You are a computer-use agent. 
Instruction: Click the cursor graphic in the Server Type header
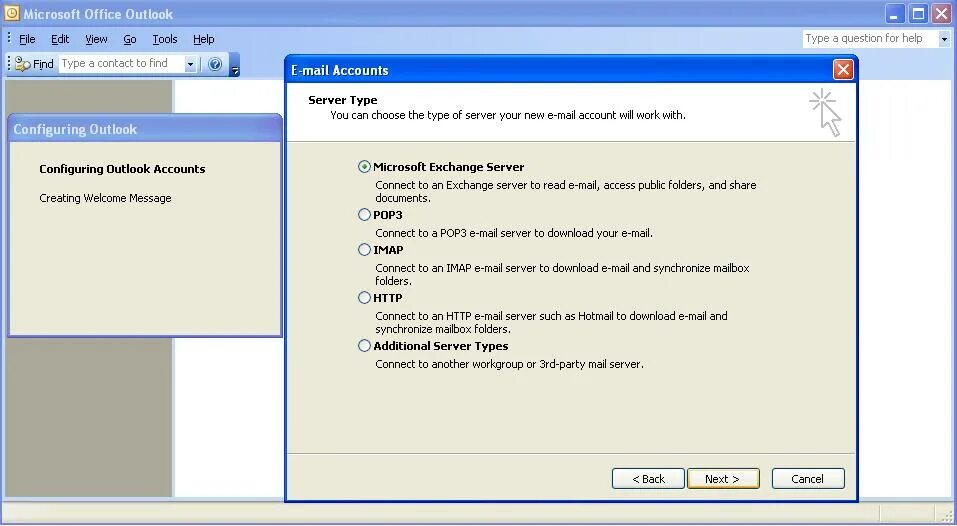pyautogui.click(x=826, y=113)
